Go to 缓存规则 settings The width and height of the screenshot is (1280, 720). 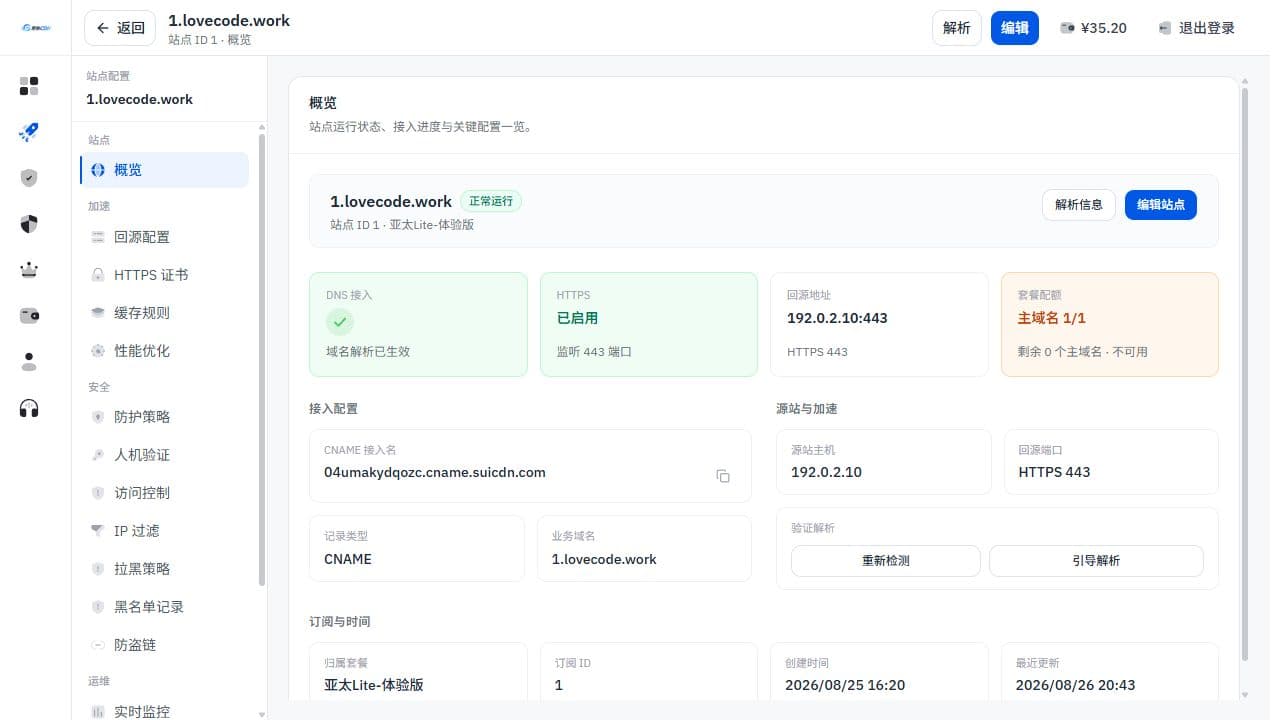(x=164, y=313)
